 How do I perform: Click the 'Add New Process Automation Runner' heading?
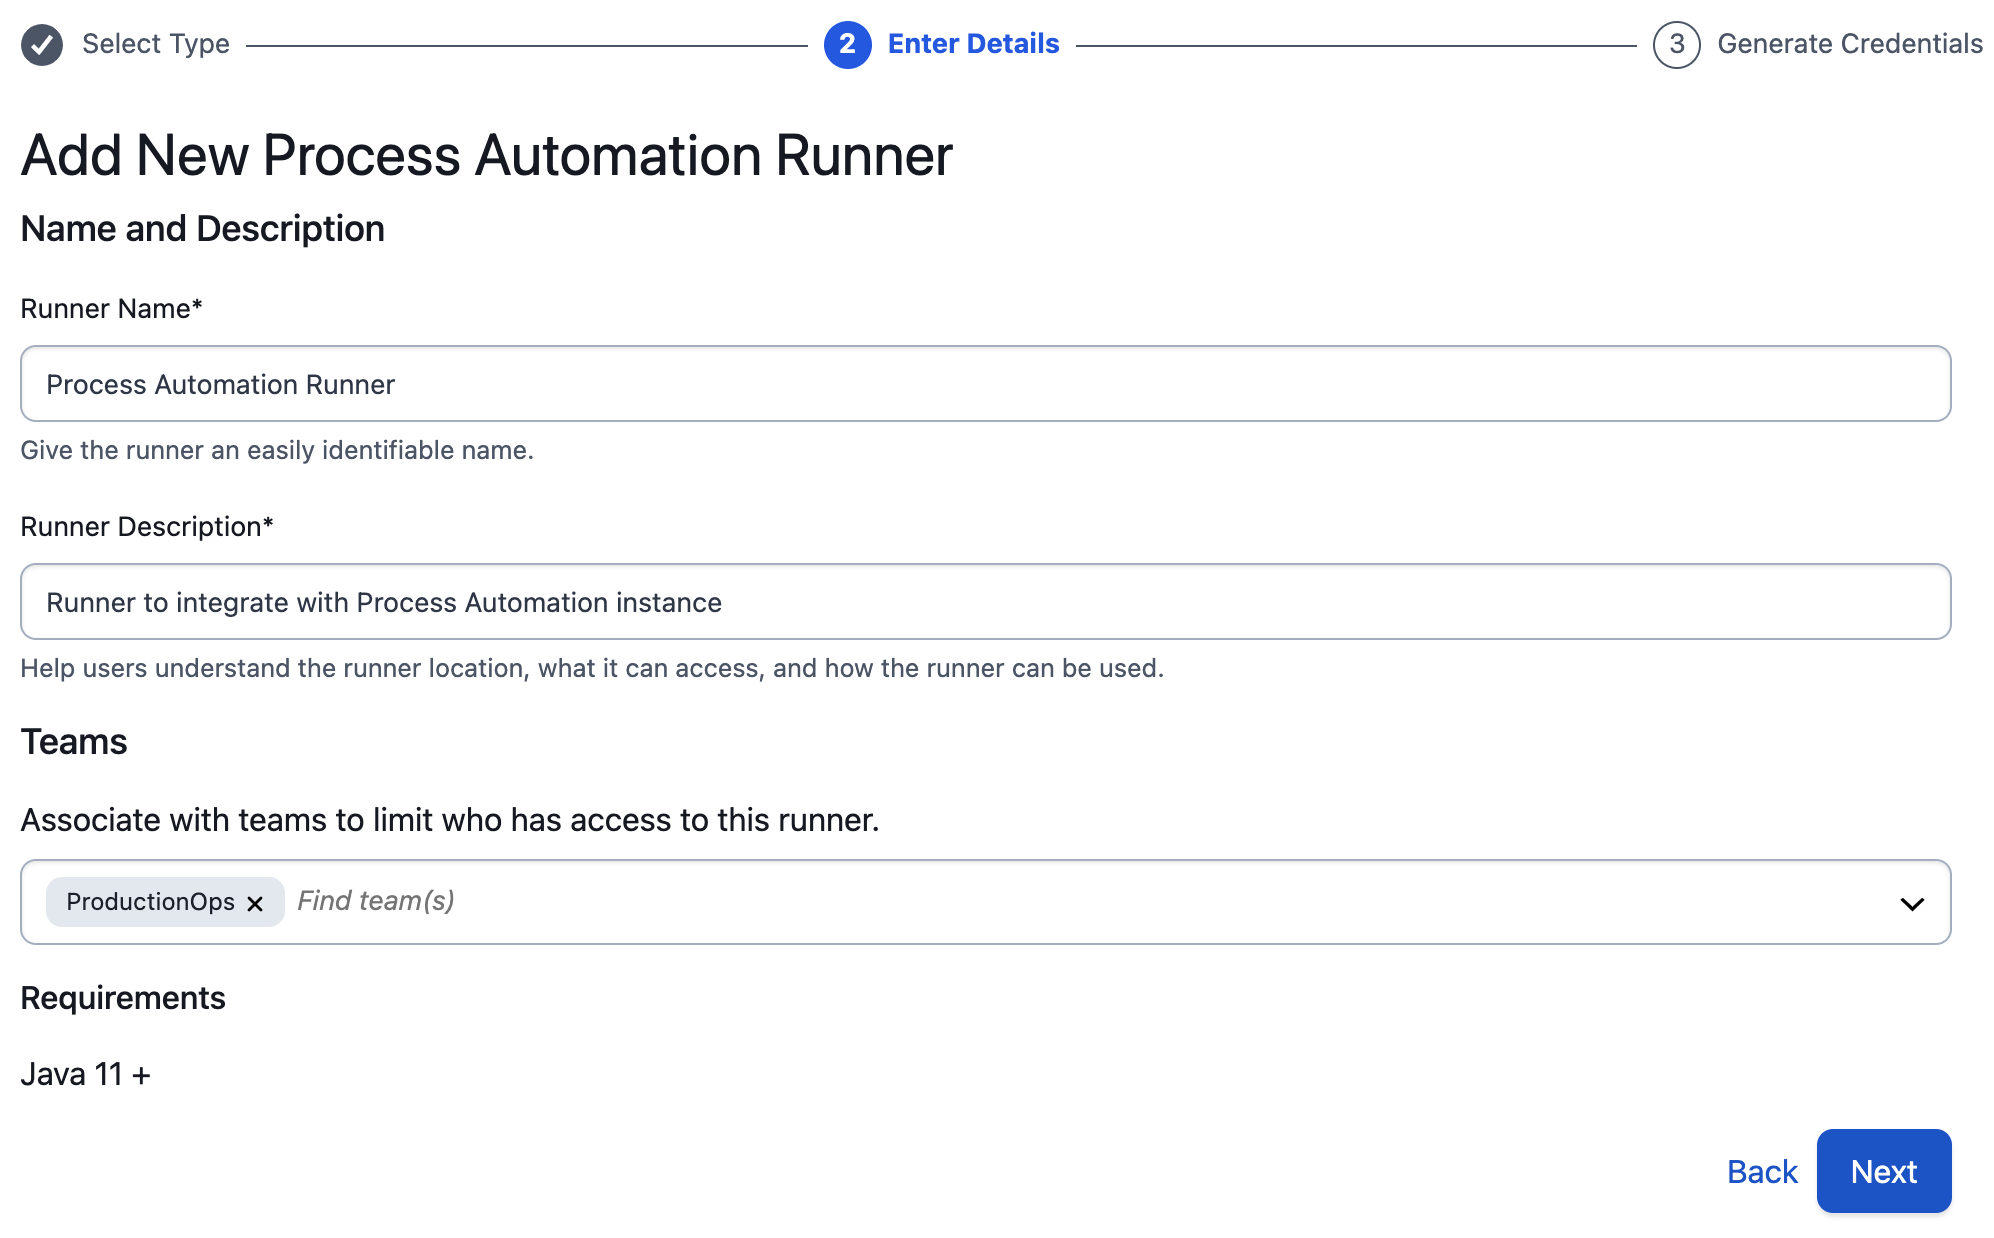487,156
